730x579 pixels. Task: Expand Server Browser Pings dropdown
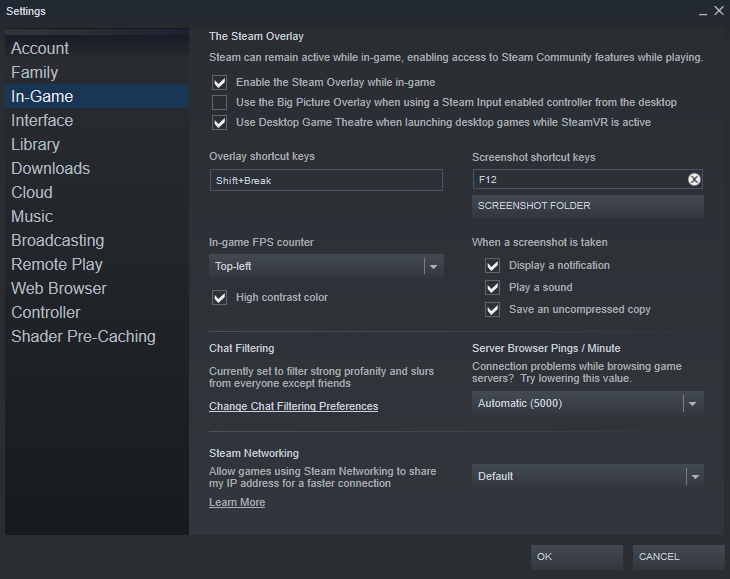[587, 403]
